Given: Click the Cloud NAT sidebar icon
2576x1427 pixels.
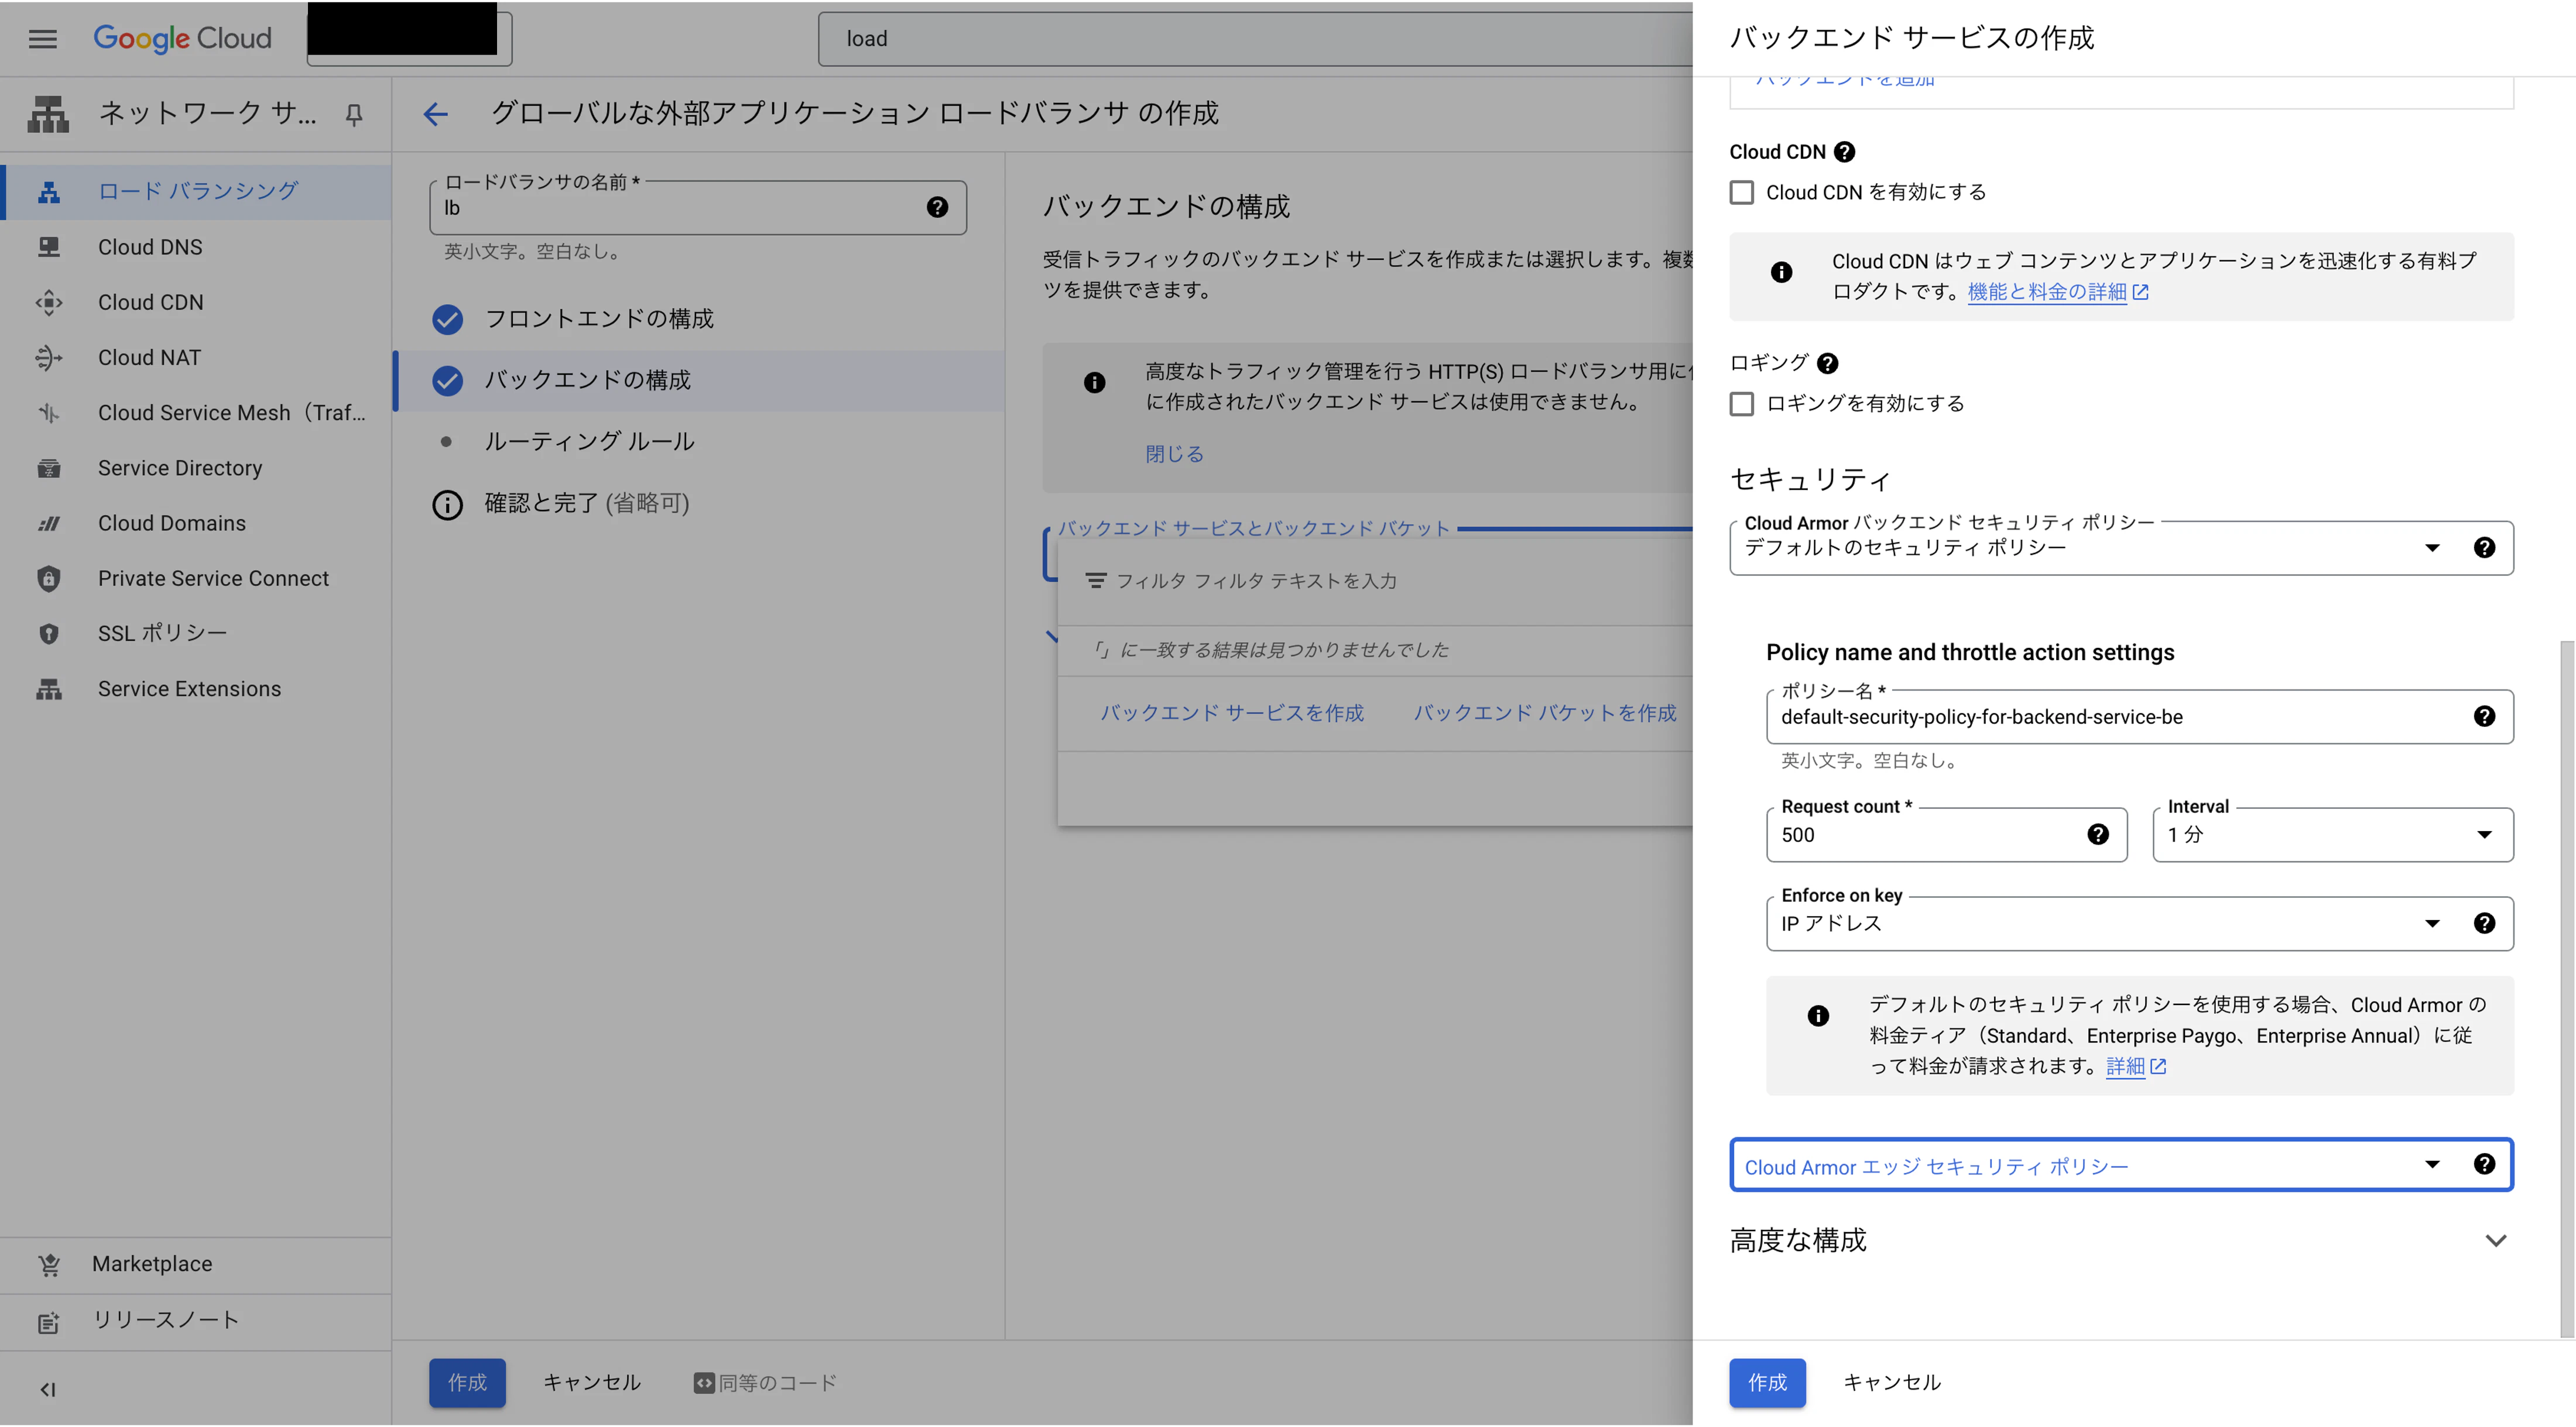Looking at the screenshot, I should [x=48, y=357].
